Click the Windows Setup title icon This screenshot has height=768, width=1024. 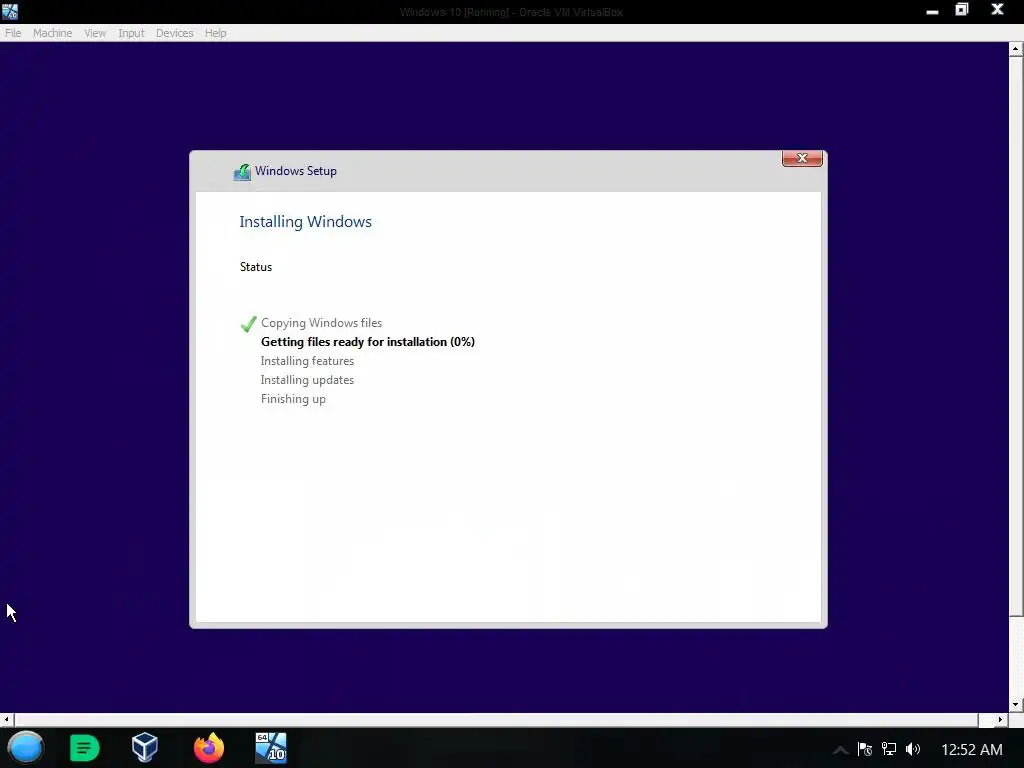tap(242, 172)
